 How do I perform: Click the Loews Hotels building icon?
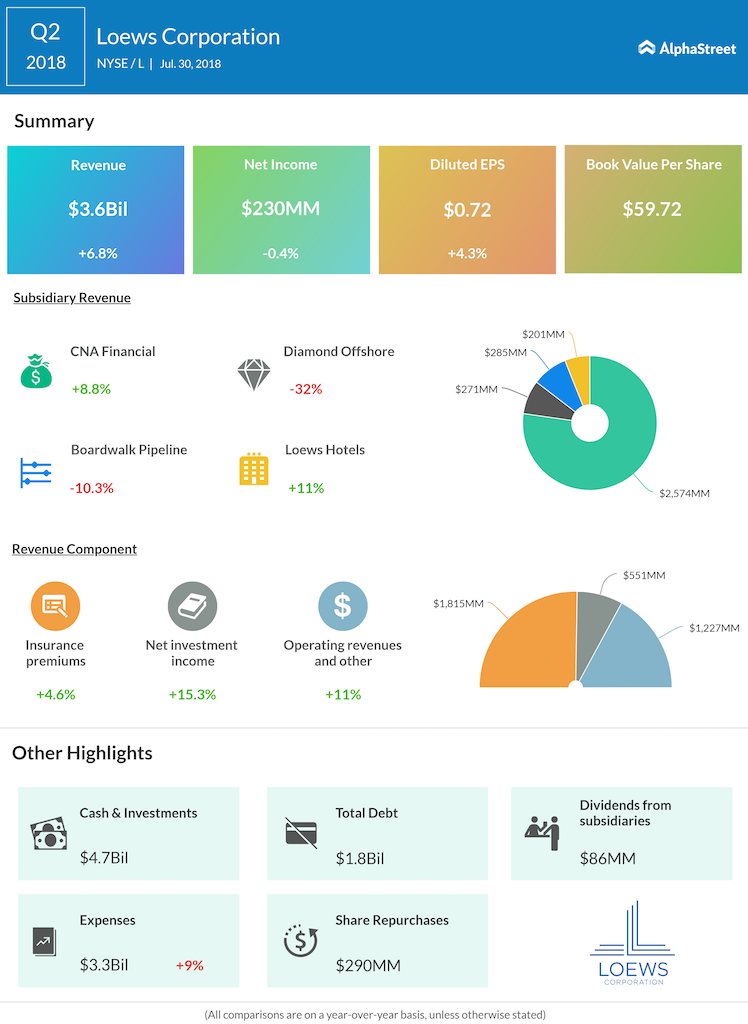254,469
